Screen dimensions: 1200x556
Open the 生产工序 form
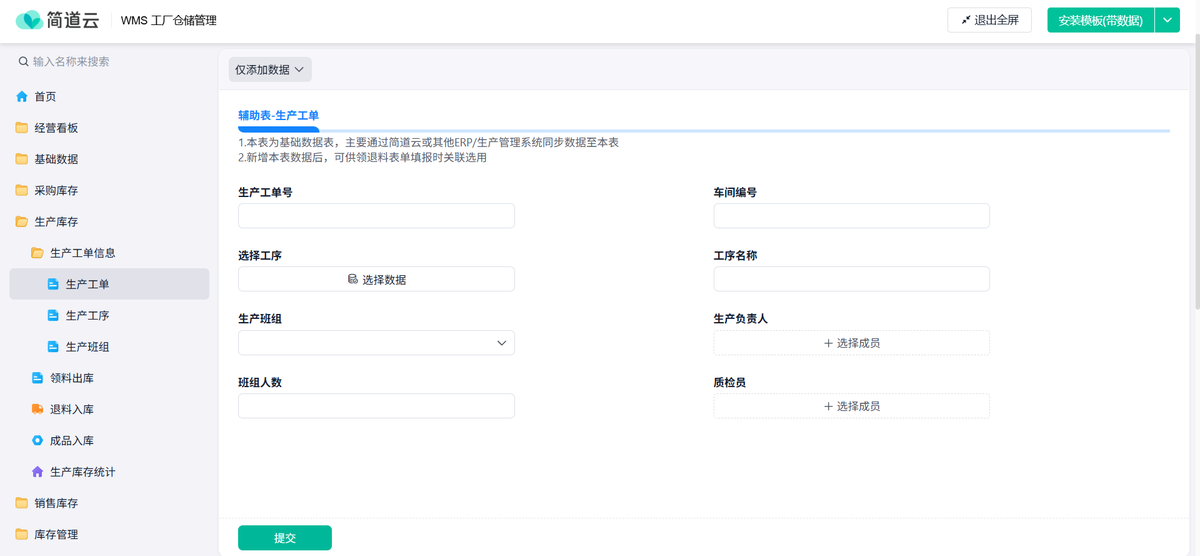109,316
